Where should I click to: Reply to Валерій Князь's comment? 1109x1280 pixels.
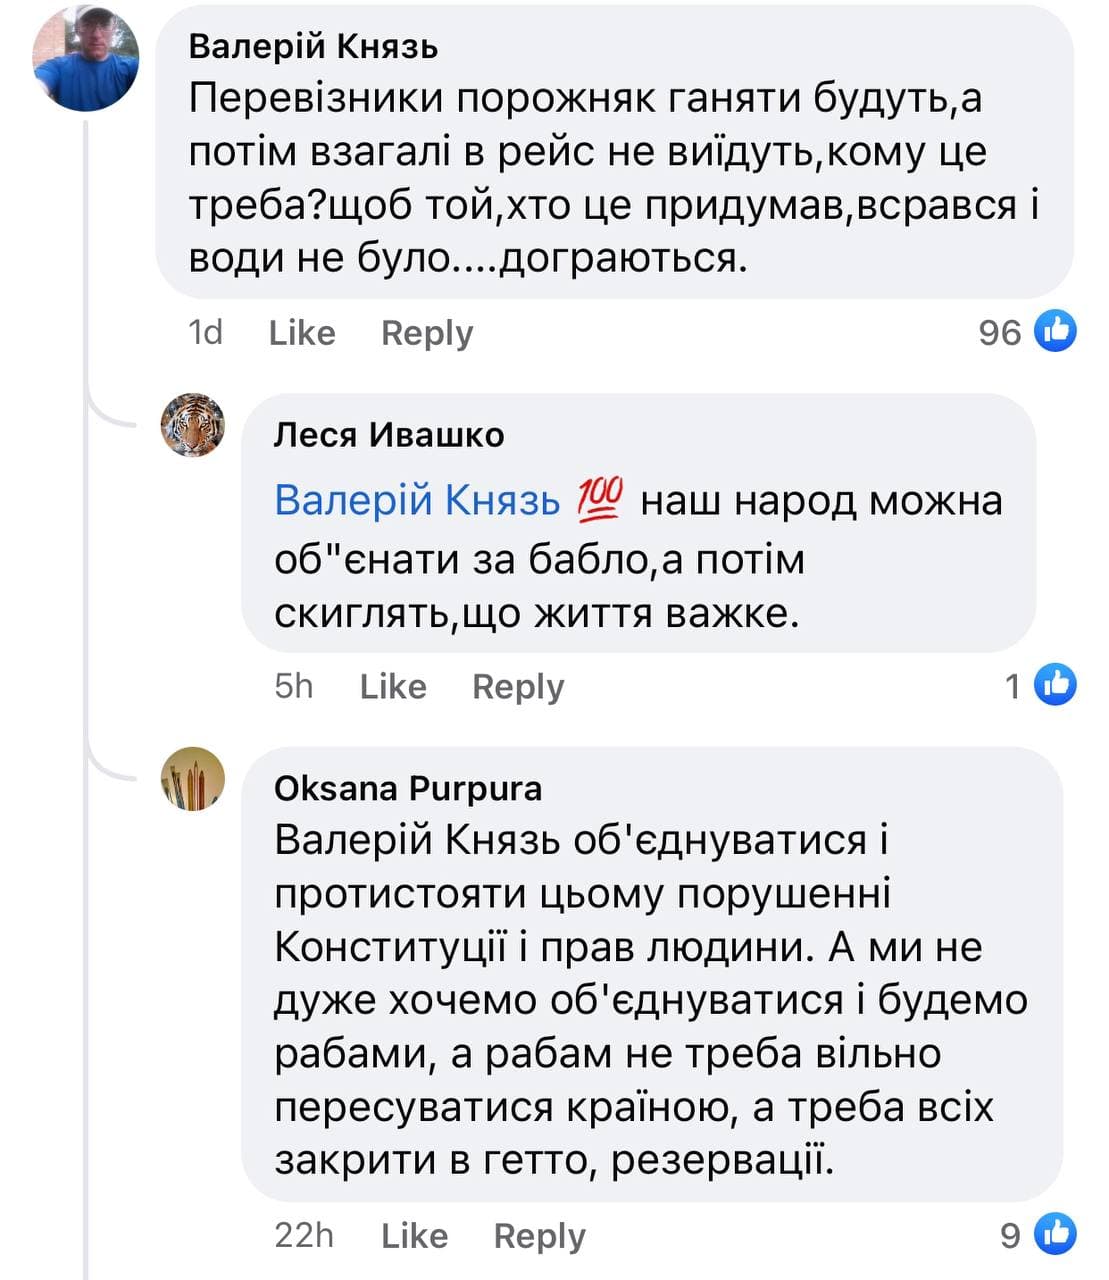[427, 333]
